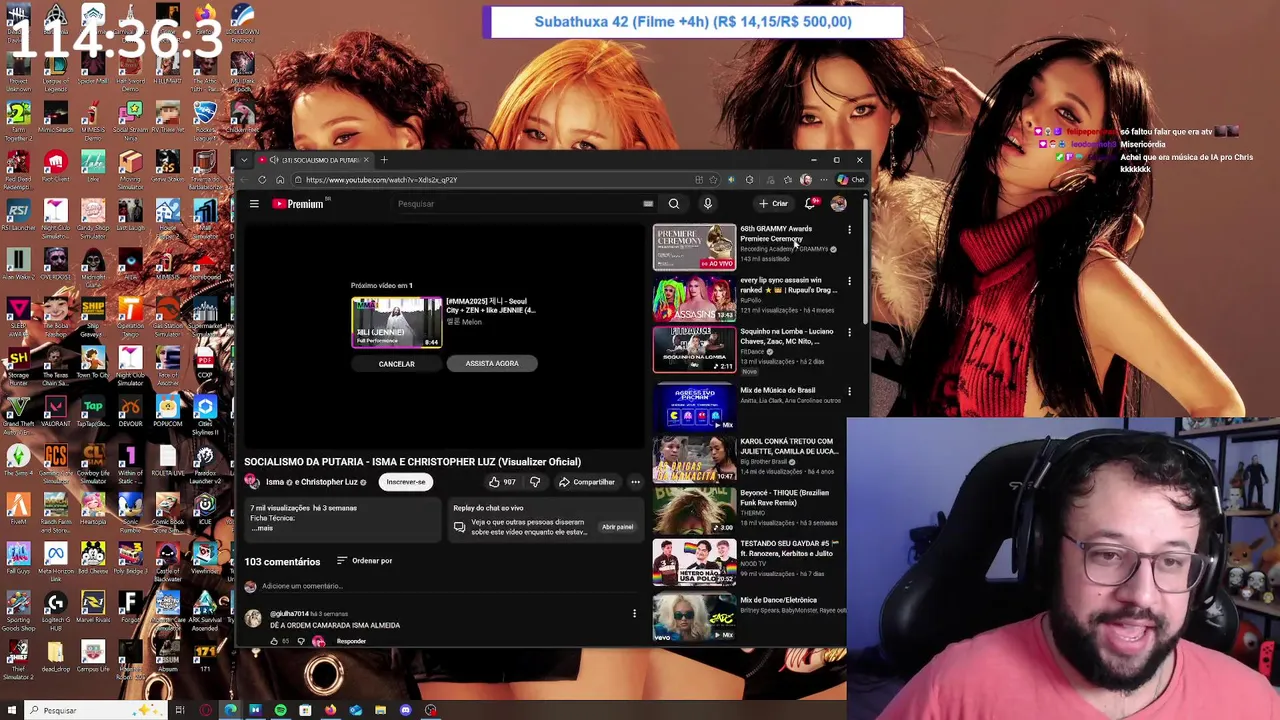Open Spotify from the taskbar
The width and height of the screenshot is (1280, 720).
click(280, 710)
